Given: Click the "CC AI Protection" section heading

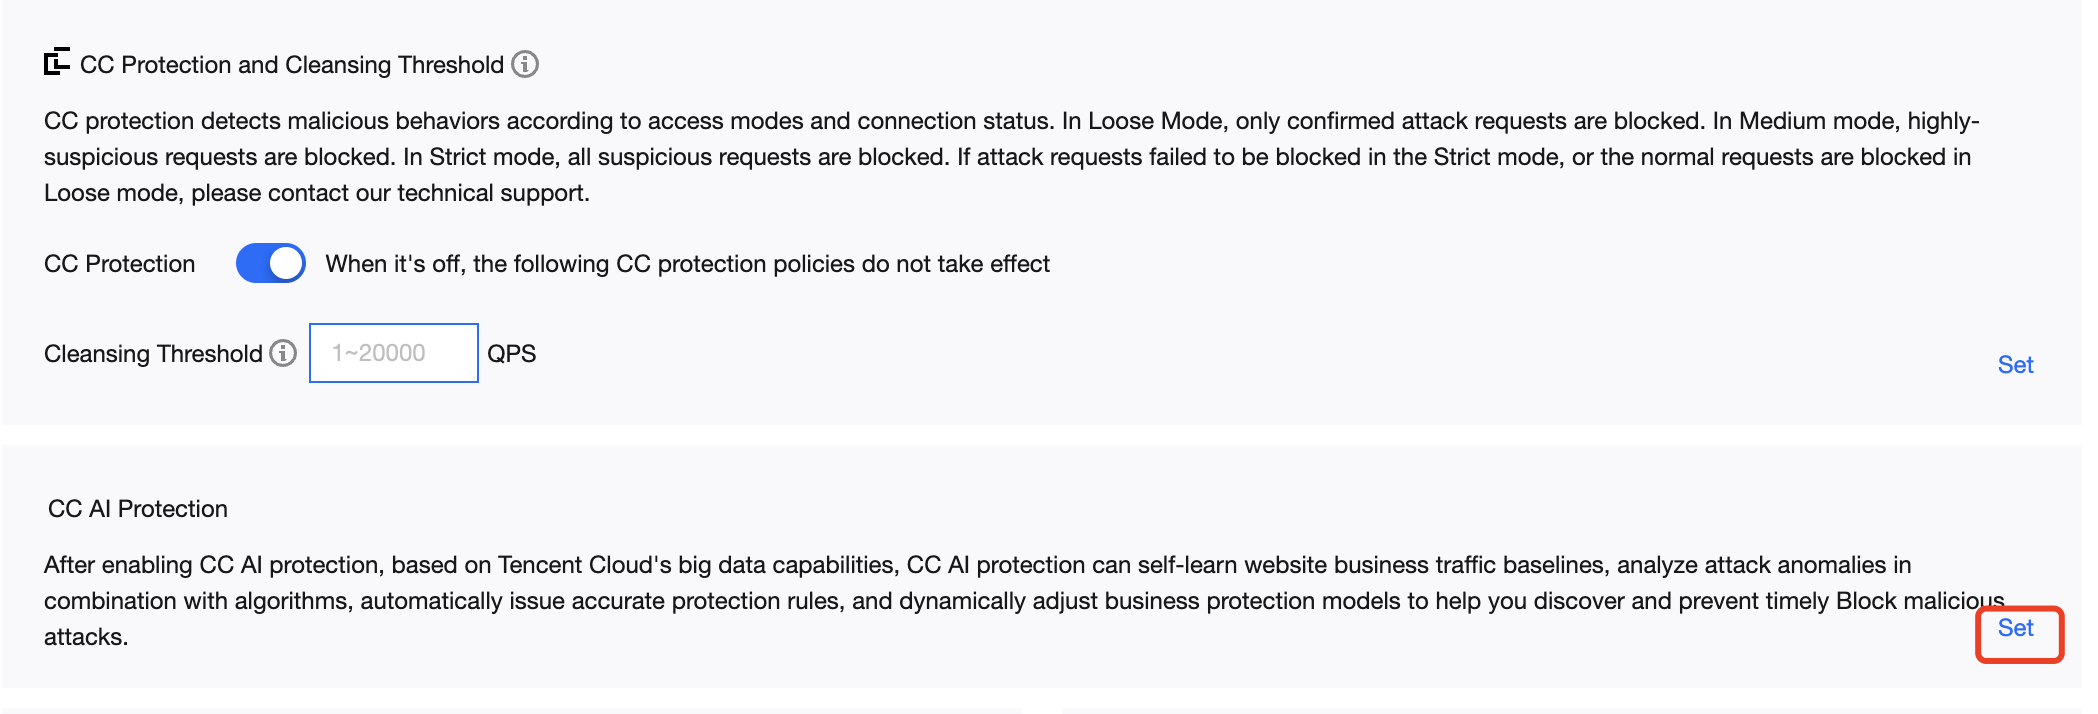Looking at the screenshot, I should (138, 509).
